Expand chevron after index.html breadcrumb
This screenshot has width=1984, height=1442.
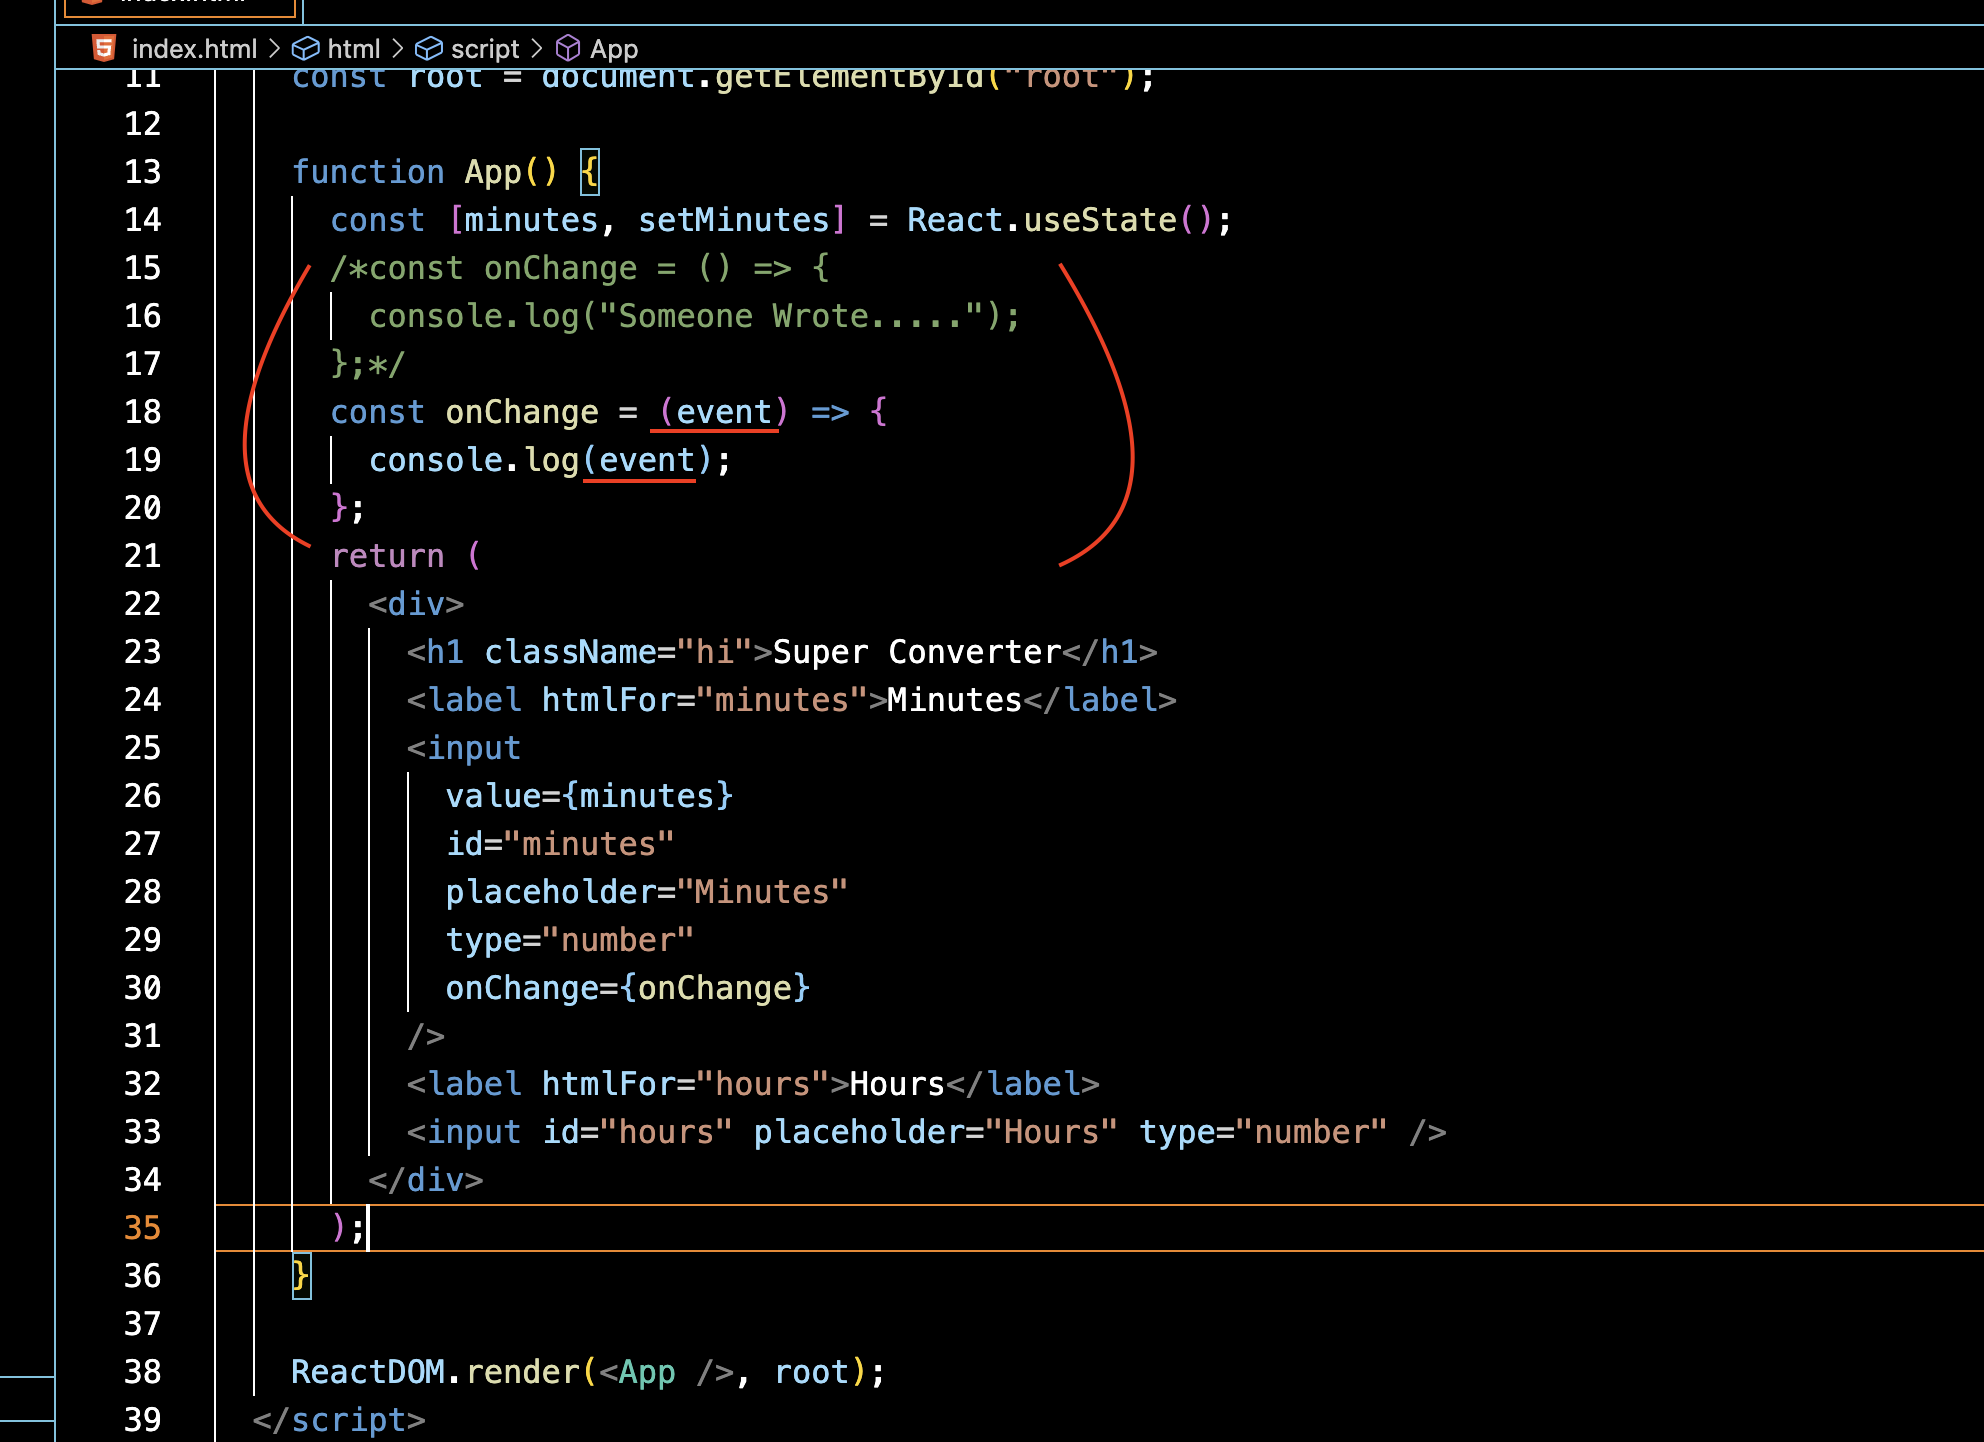tap(274, 48)
